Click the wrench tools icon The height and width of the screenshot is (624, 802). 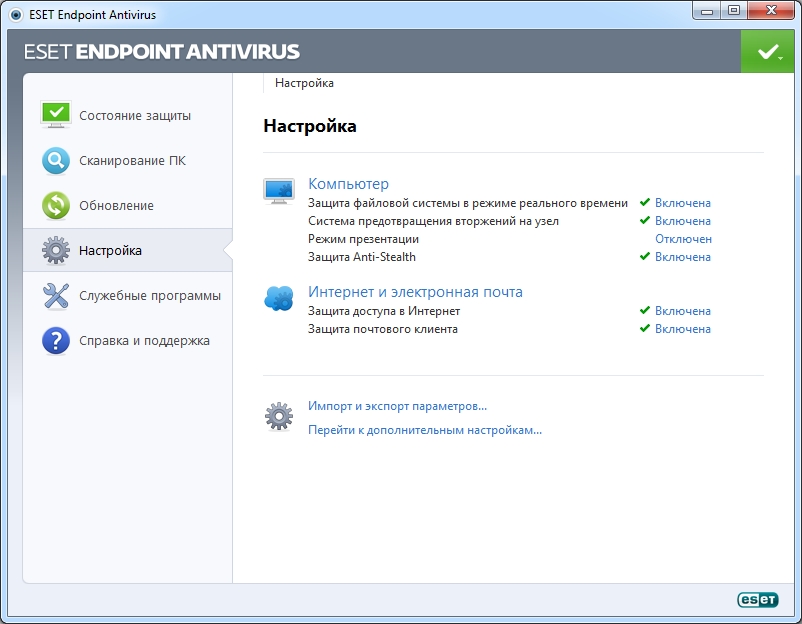click(x=56, y=296)
